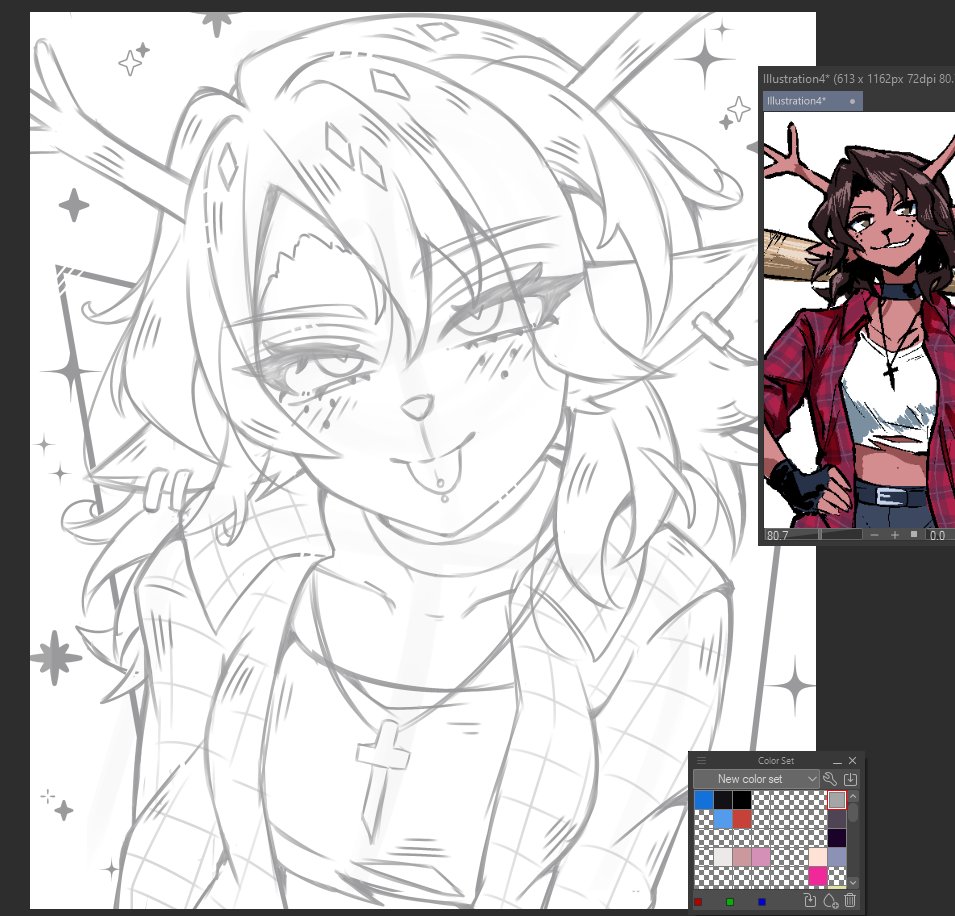Select the orchid pink swatch
The width and height of the screenshot is (955, 916).
tap(761, 857)
